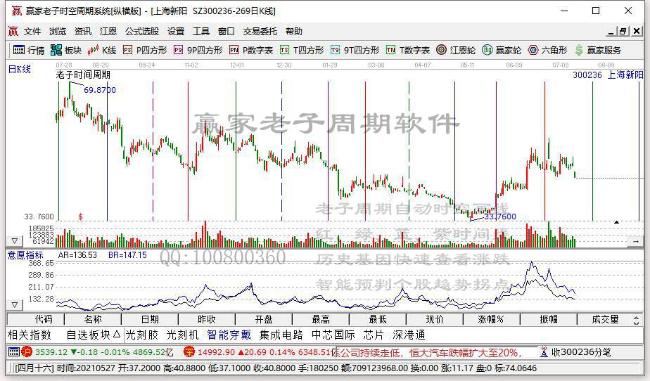Sort by 涨幅% column header

tap(492, 319)
